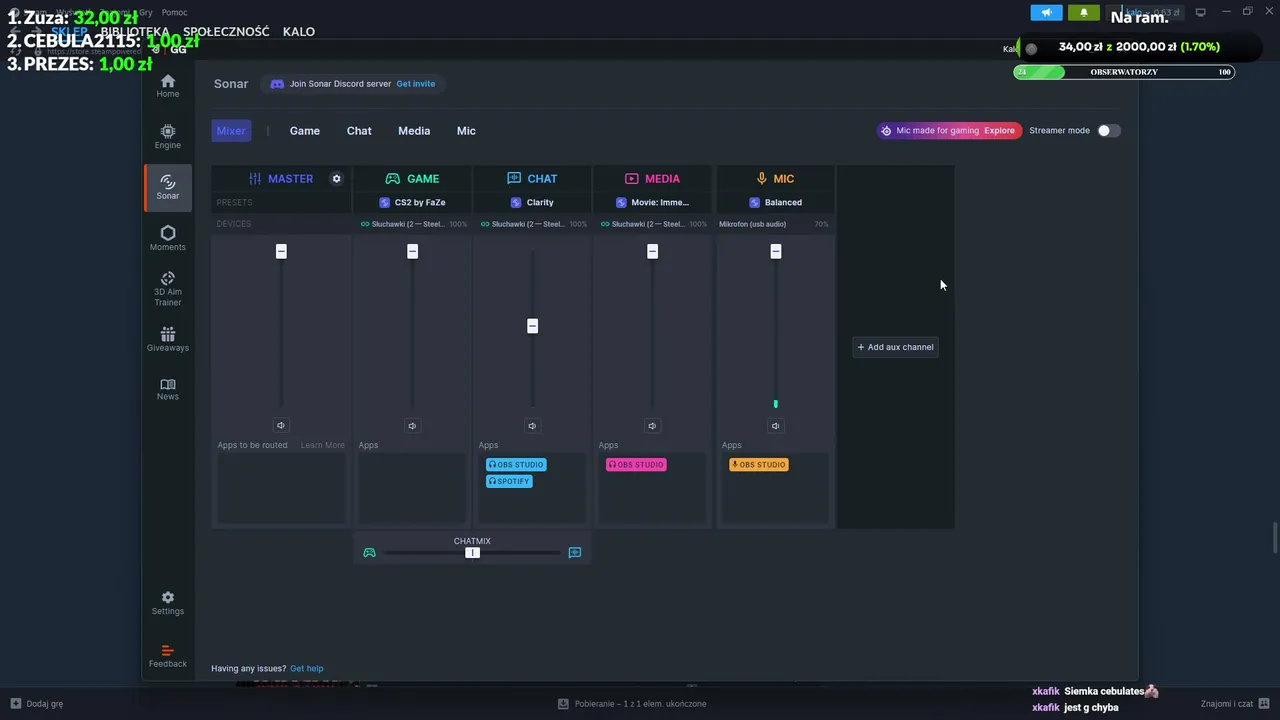
Task: Click OBS Studio app tag in Media channel
Action: 636,465
